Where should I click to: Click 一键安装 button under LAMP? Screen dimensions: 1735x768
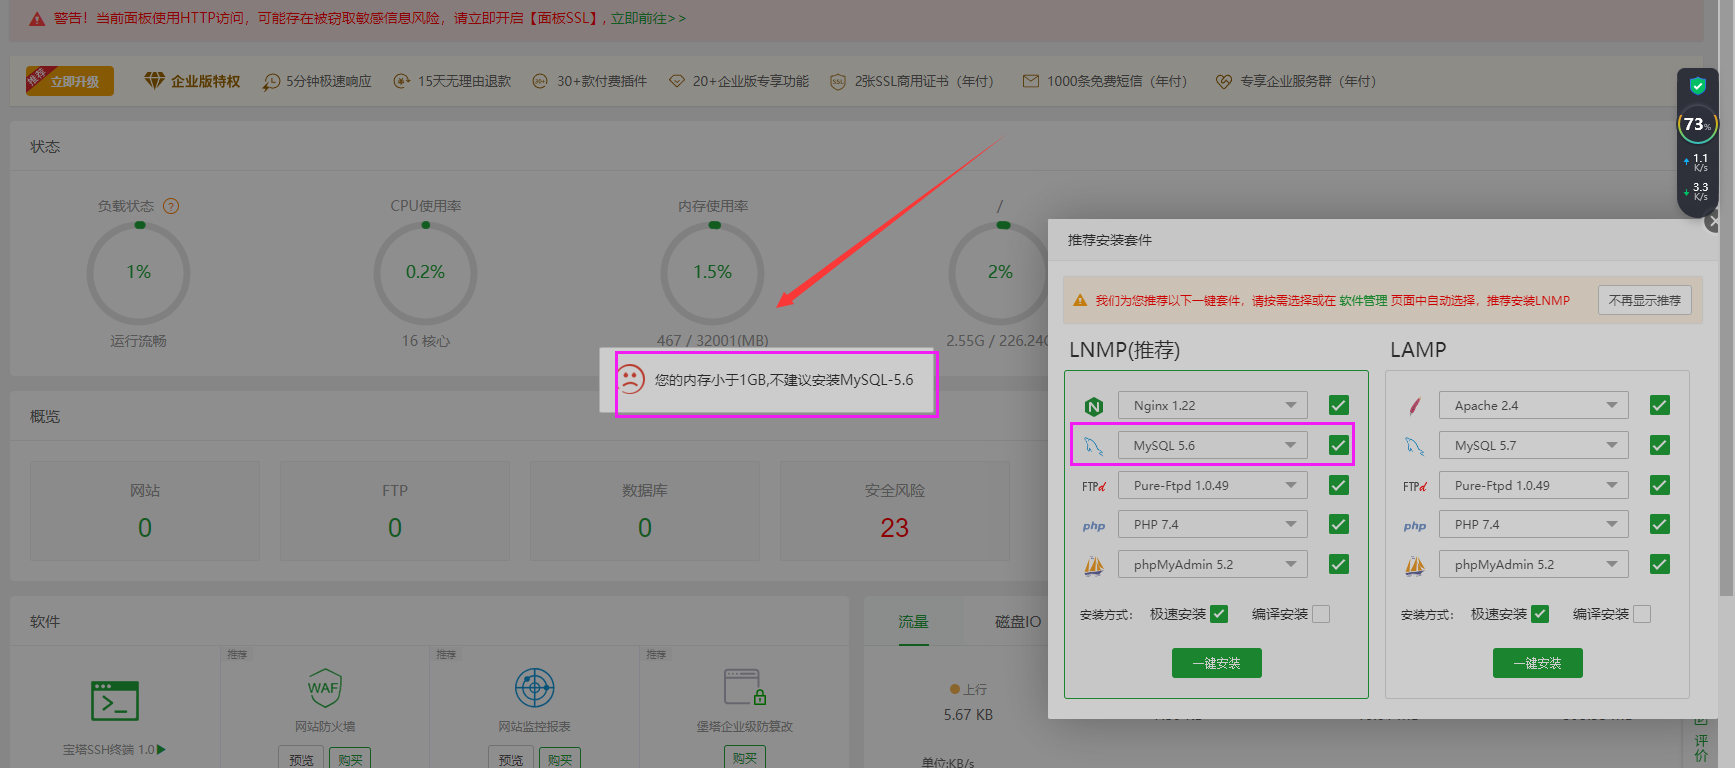[1538, 663]
